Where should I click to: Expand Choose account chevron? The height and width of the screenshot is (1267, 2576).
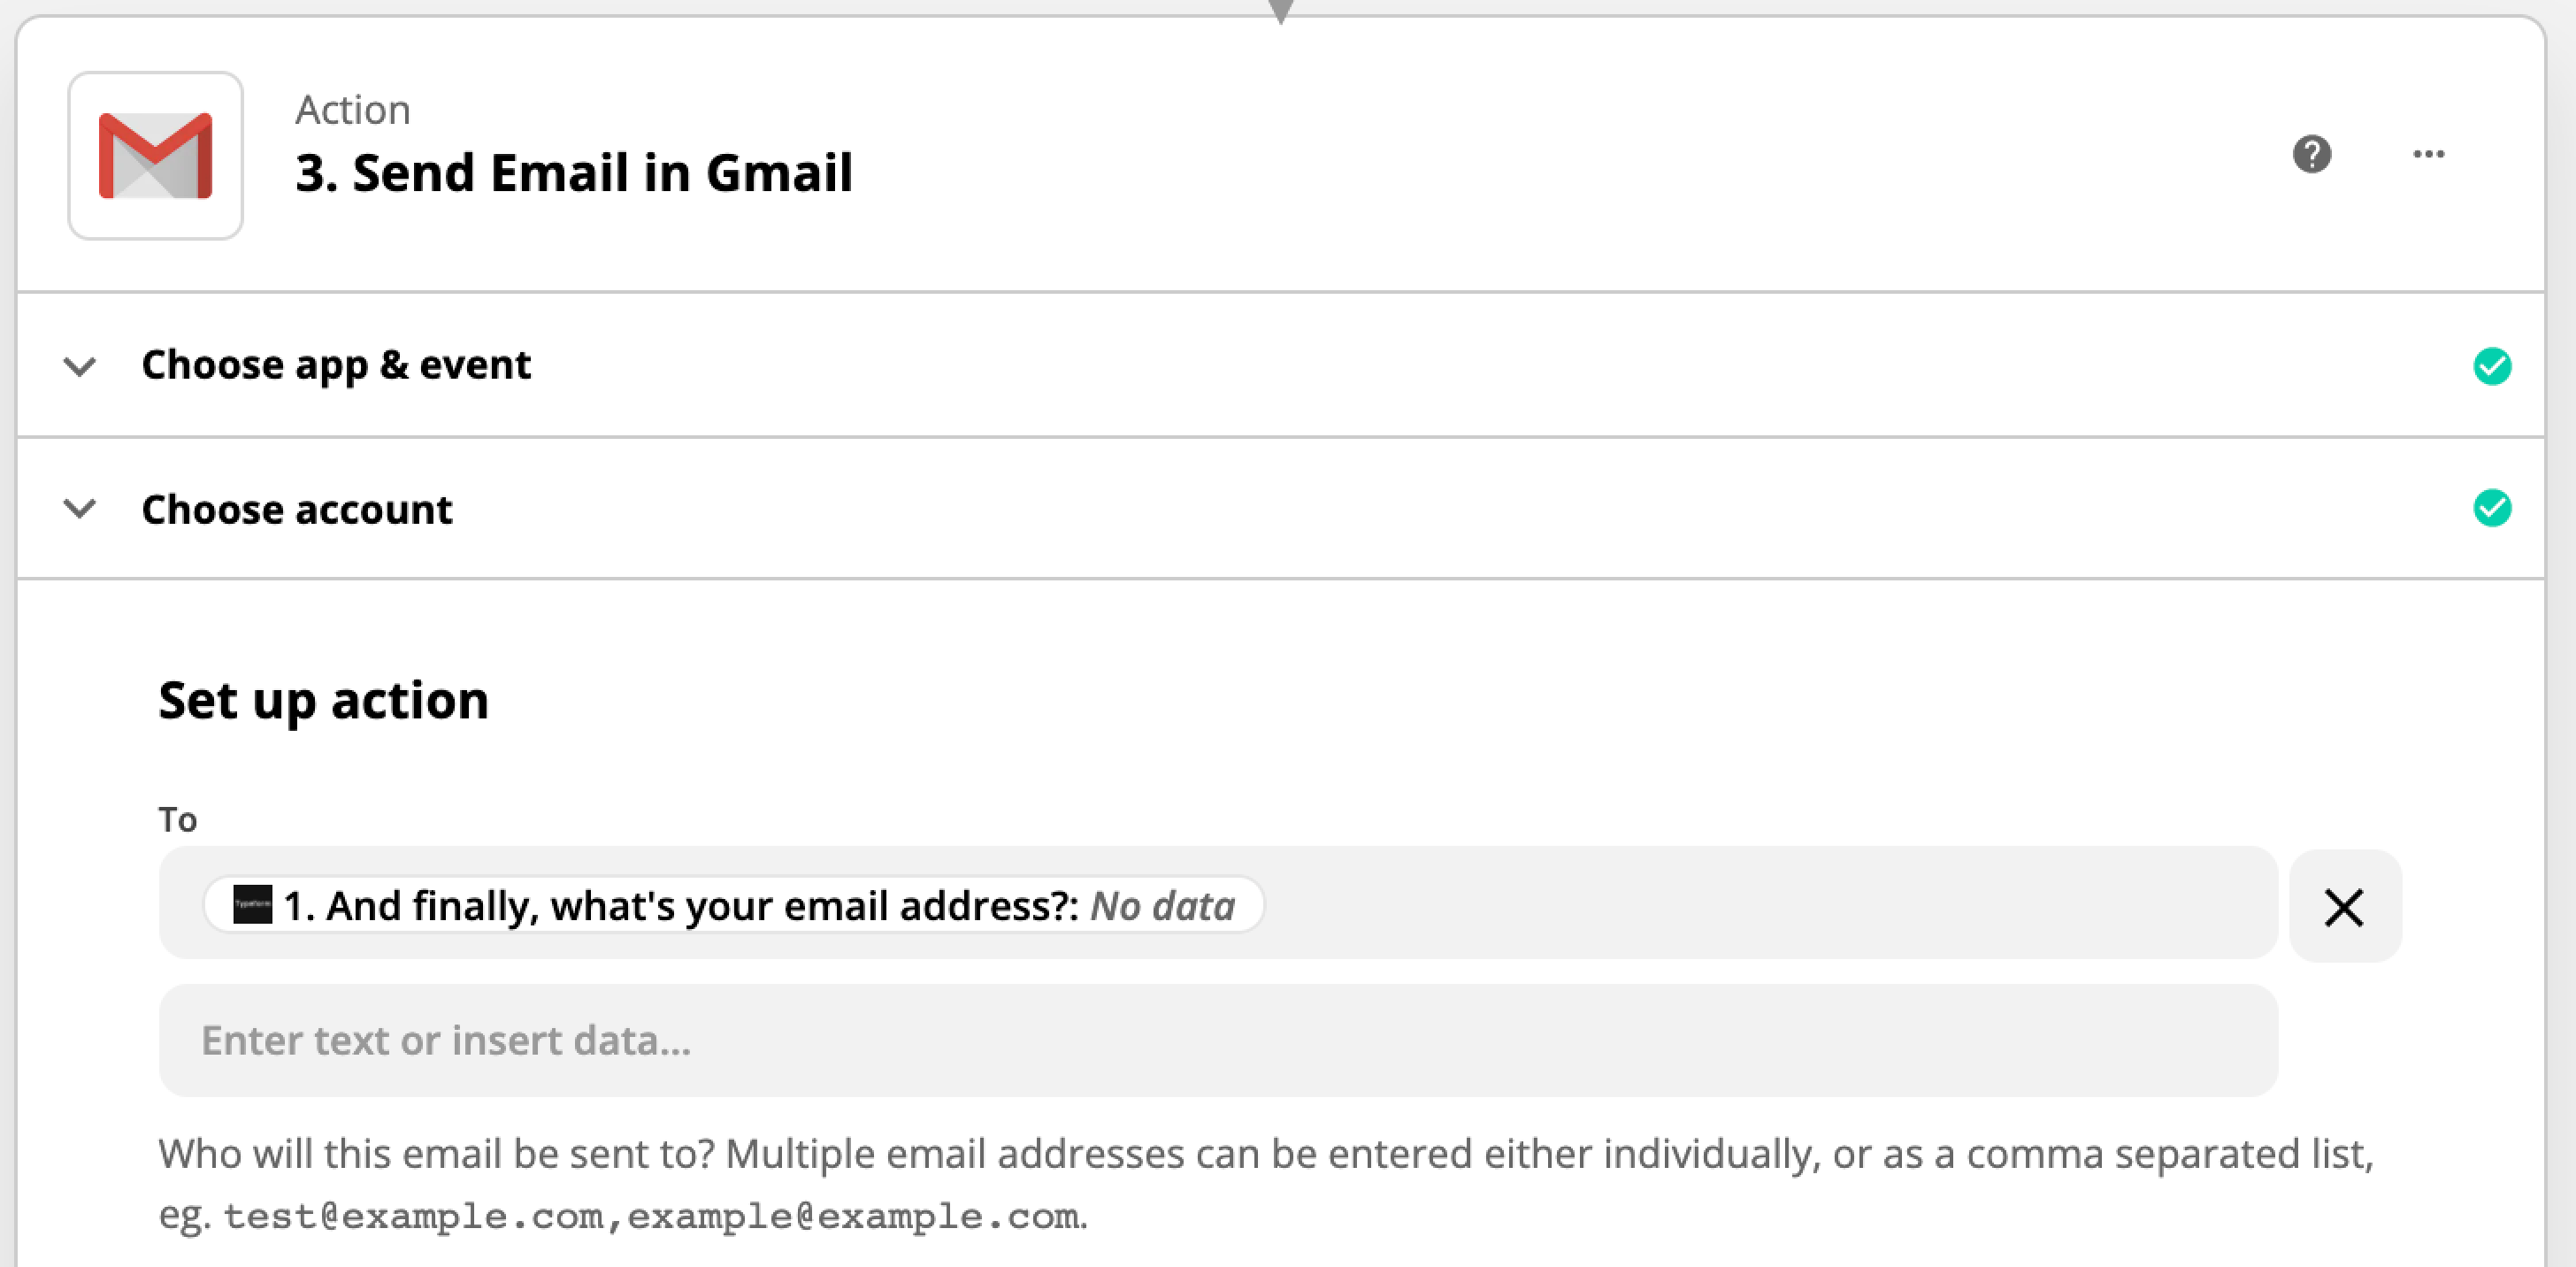(80, 509)
